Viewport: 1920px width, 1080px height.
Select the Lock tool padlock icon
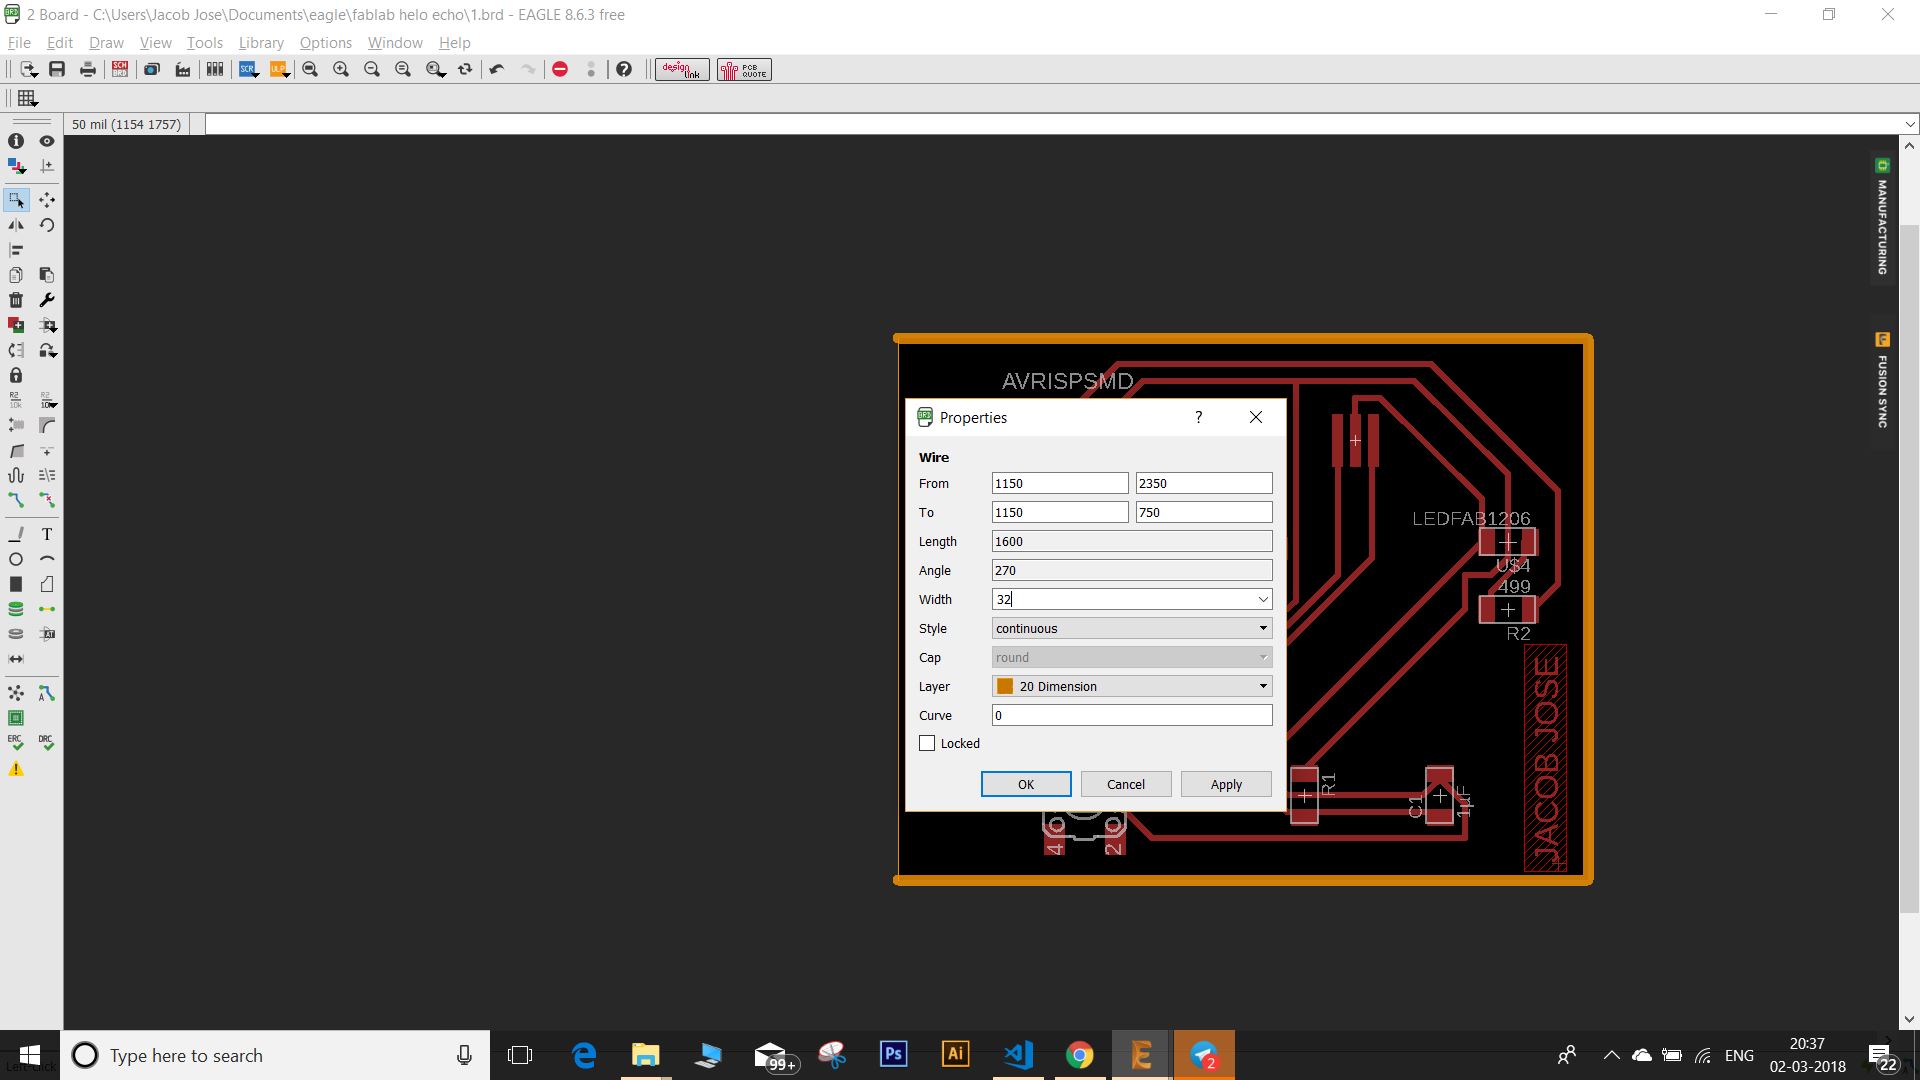[x=16, y=375]
